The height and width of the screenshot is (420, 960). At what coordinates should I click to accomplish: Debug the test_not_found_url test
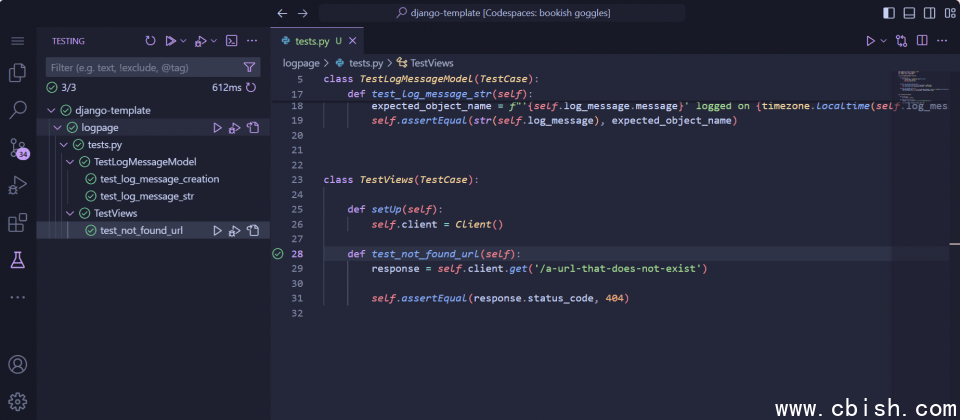[x=235, y=230]
